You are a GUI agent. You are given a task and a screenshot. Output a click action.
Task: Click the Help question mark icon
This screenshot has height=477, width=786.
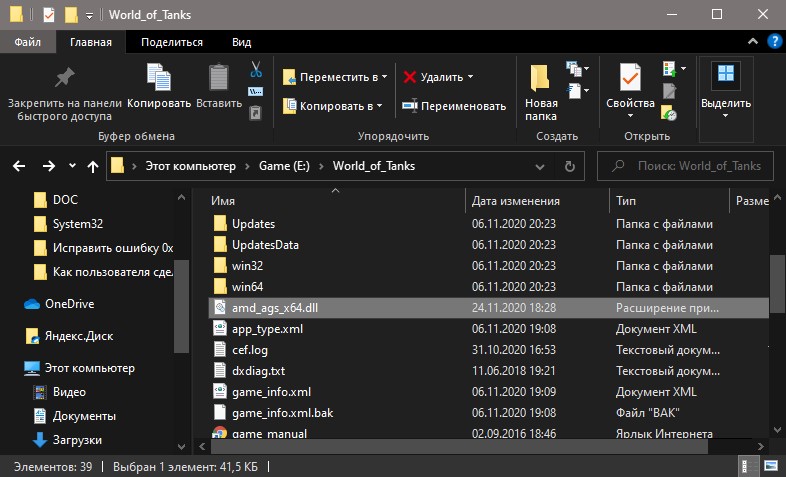click(x=774, y=42)
